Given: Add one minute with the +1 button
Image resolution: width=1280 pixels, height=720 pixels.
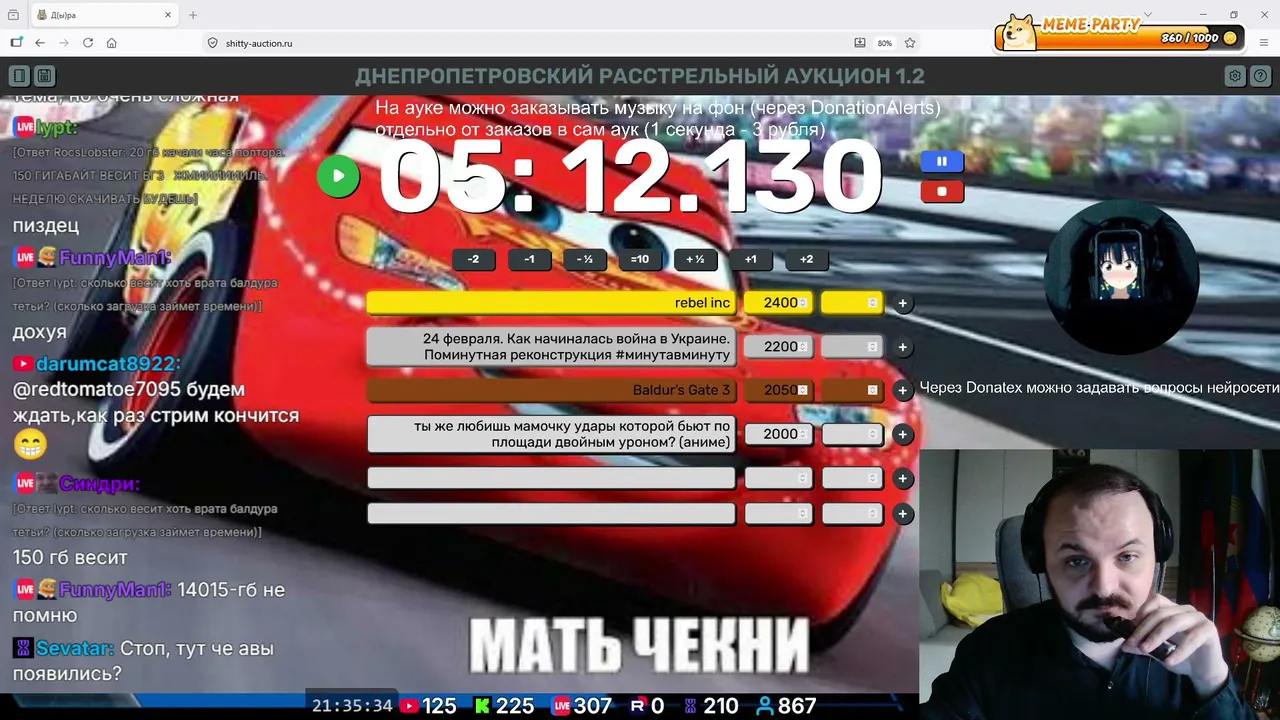Looking at the screenshot, I should [751, 259].
